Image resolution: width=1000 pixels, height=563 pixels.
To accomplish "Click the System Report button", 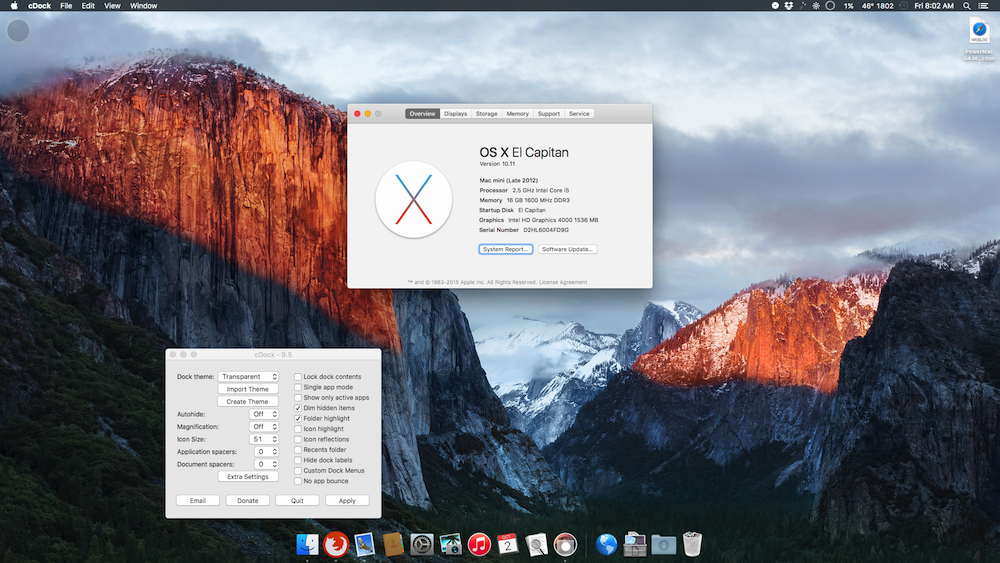I will tap(506, 249).
